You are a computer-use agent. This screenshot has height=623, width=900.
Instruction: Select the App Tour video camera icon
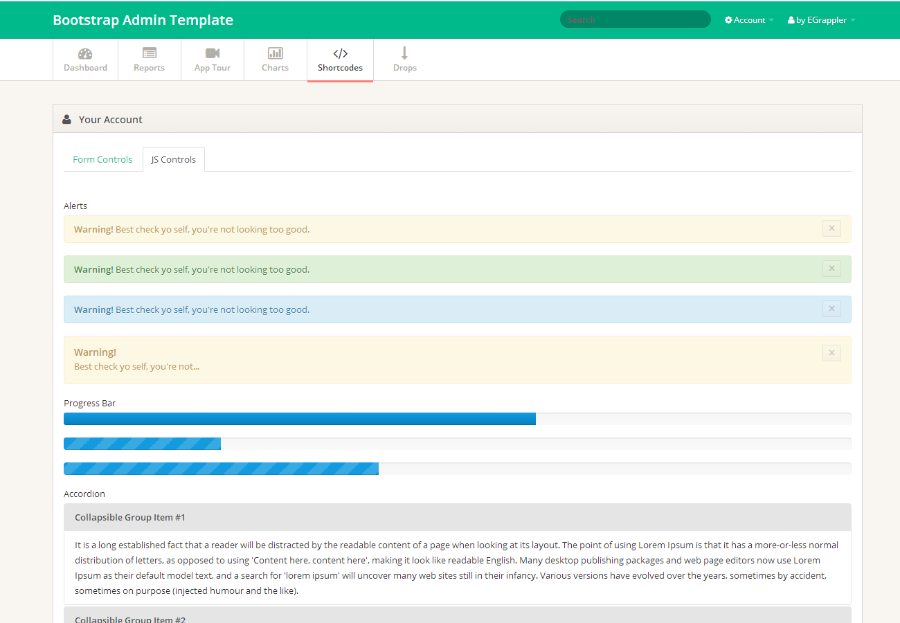coord(212,53)
